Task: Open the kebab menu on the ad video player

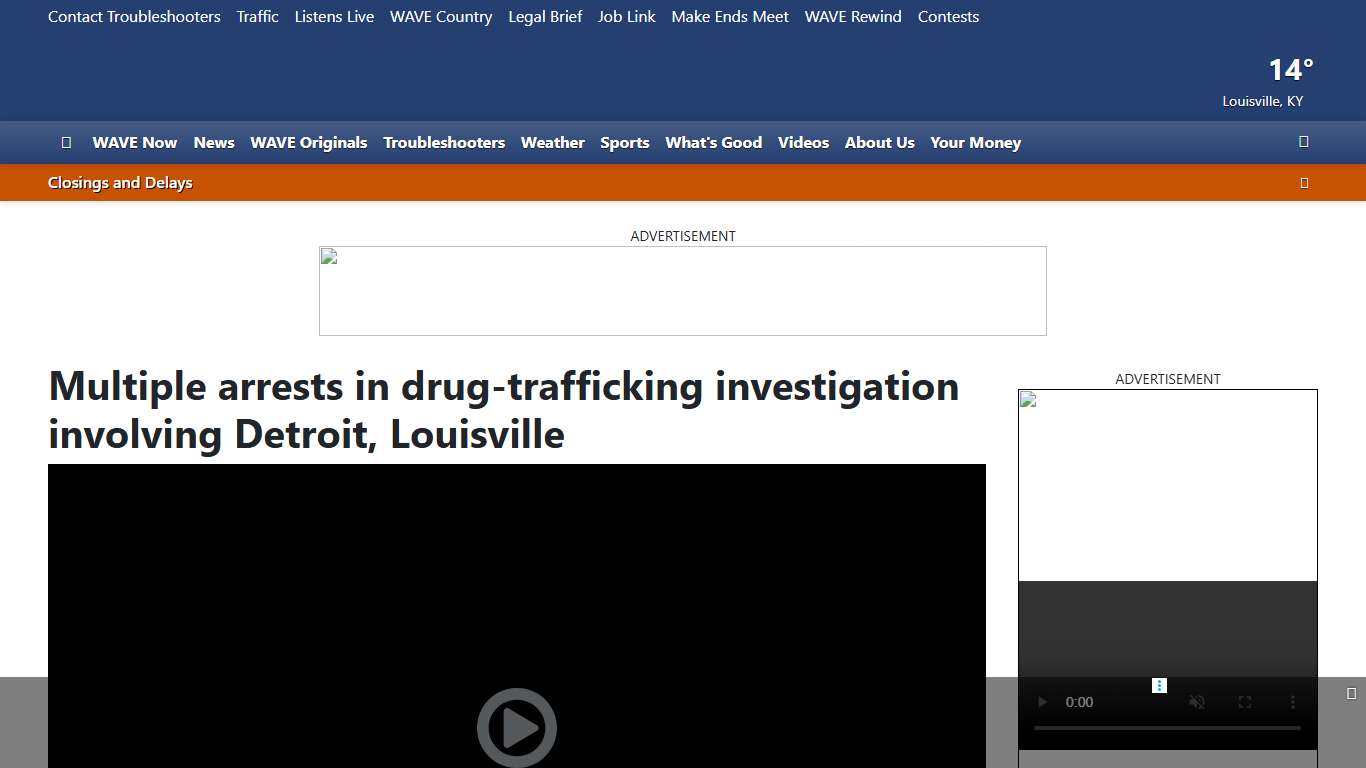Action: pyautogui.click(x=1291, y=702)
